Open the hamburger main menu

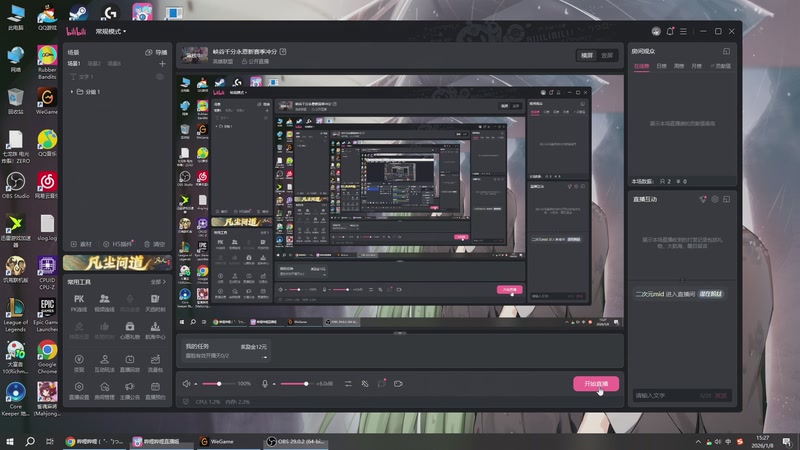(x=683, y=31)
